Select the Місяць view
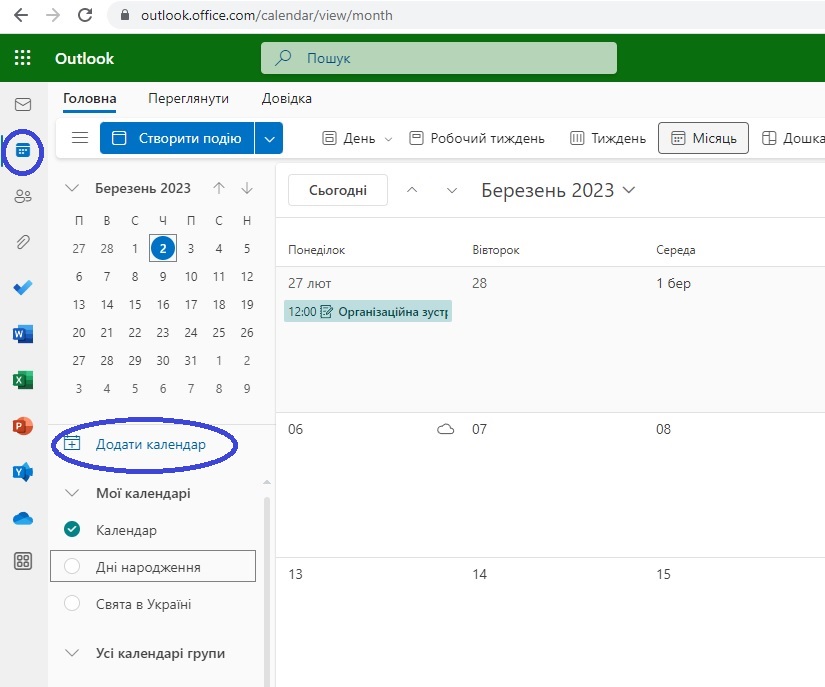This screenshot has width=825, height=687. point(703,138)
